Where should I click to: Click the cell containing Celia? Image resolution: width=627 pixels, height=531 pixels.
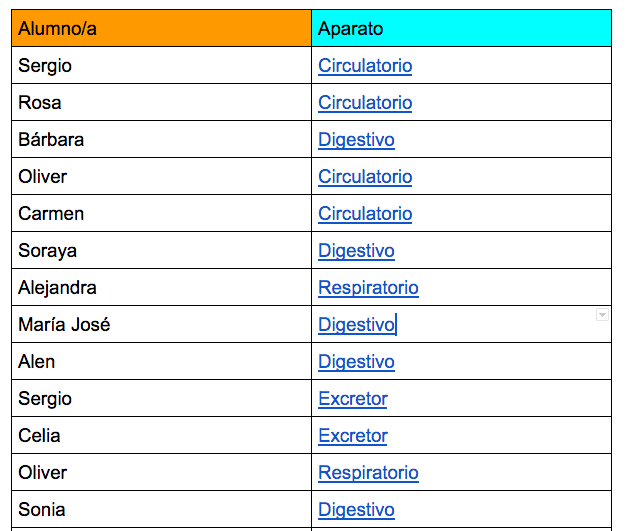(x=161, y=436)
